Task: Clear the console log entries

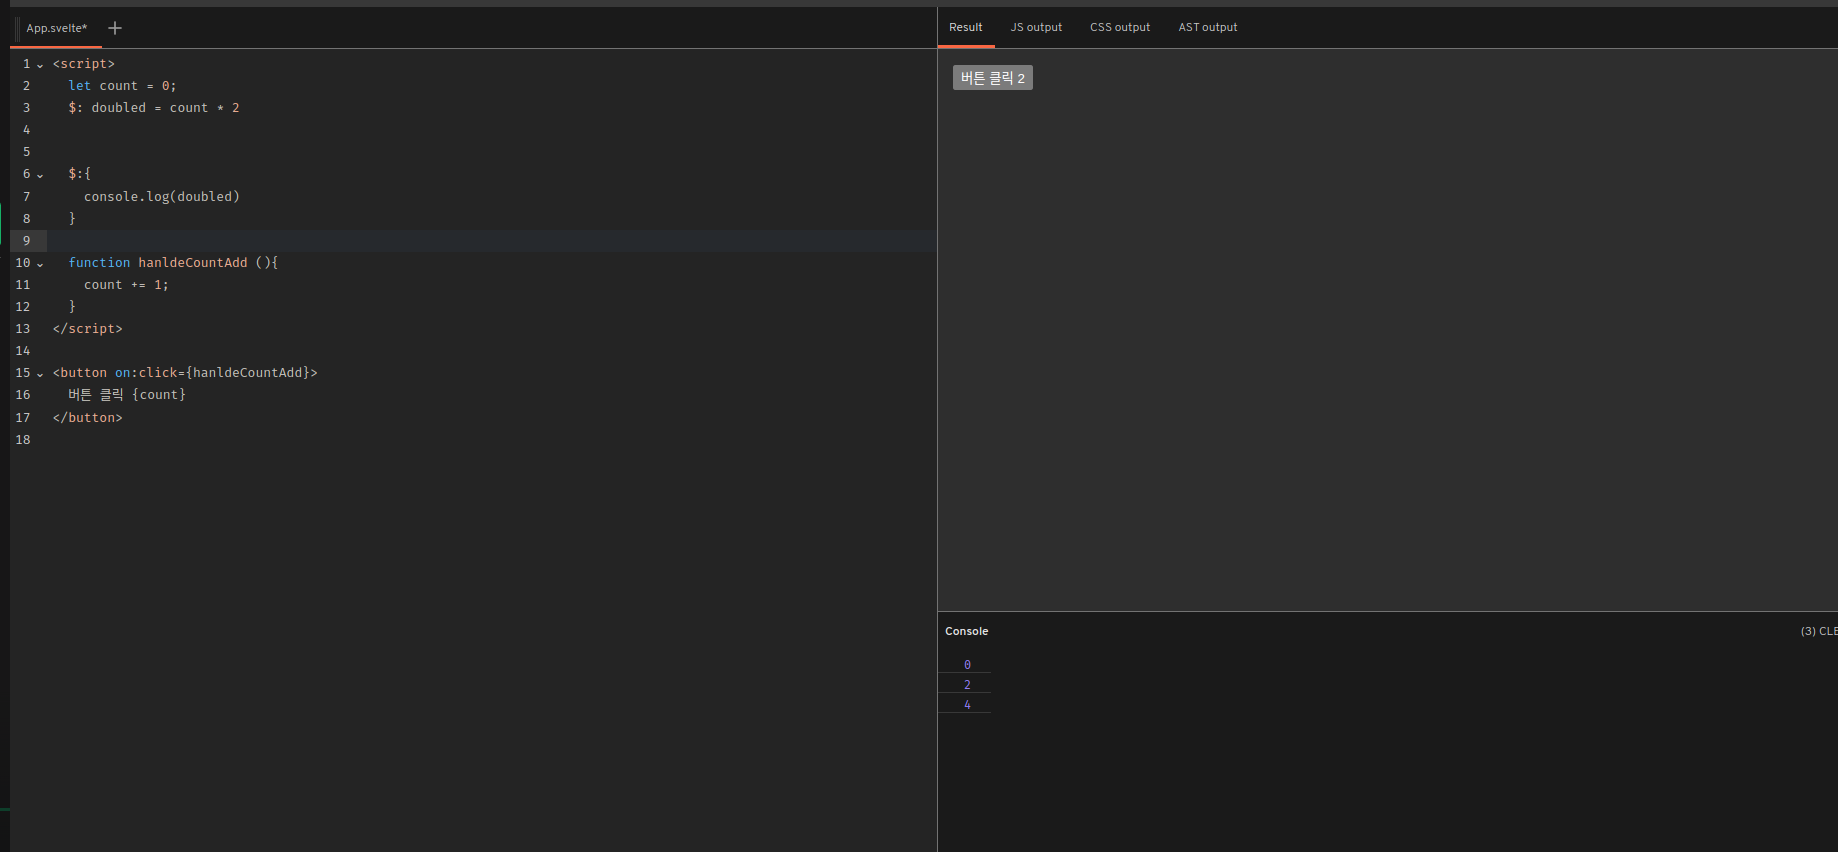Action: click(x=1819, y=631)
